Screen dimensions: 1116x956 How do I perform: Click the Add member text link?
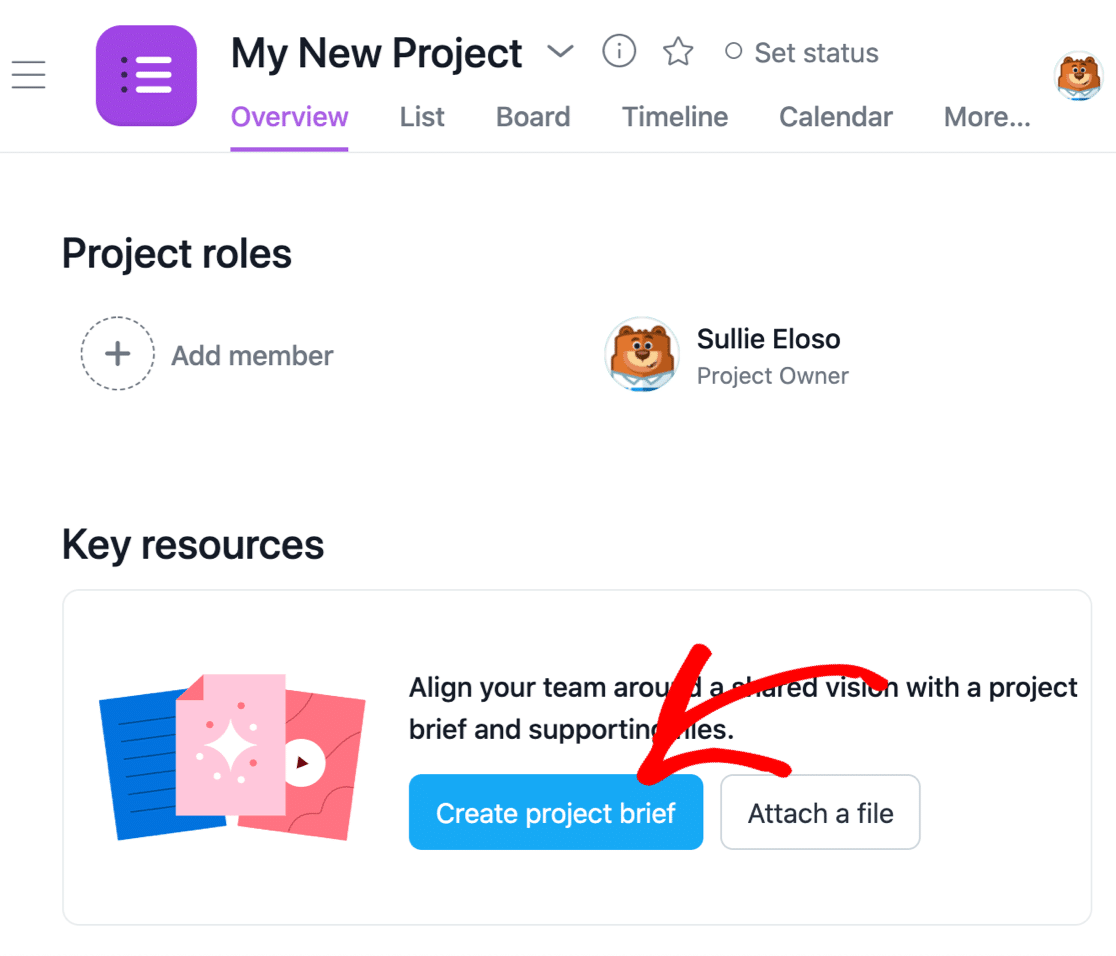[x=252, y=356]
